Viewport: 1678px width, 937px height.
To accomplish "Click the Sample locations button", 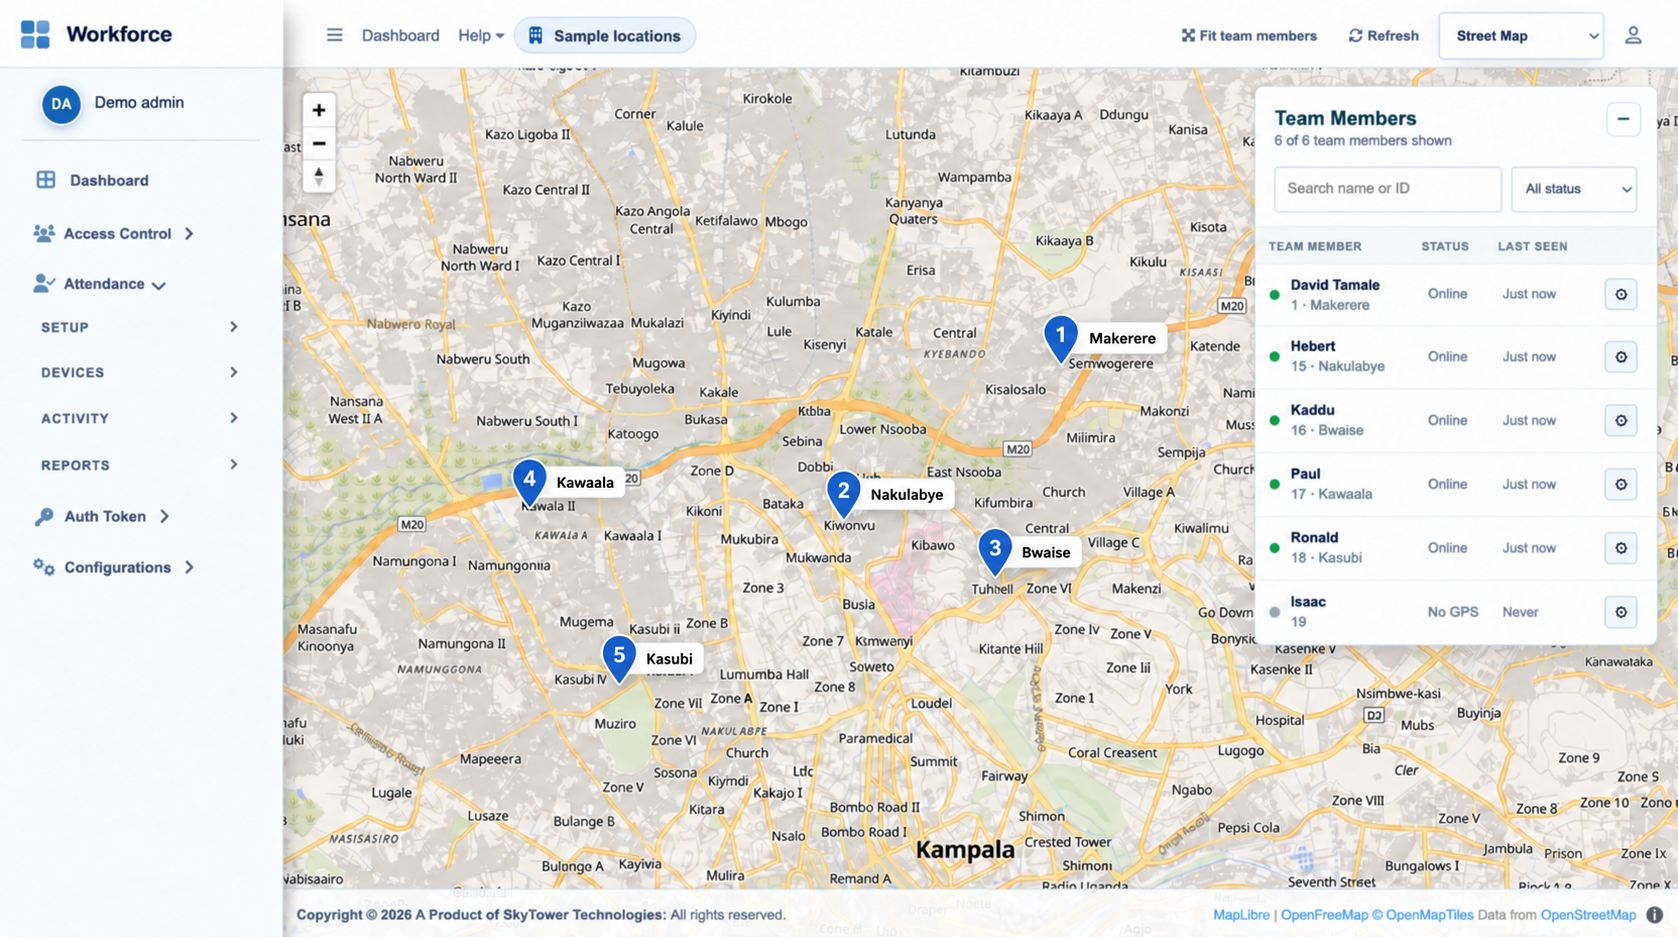I will (x=604, y=36).
